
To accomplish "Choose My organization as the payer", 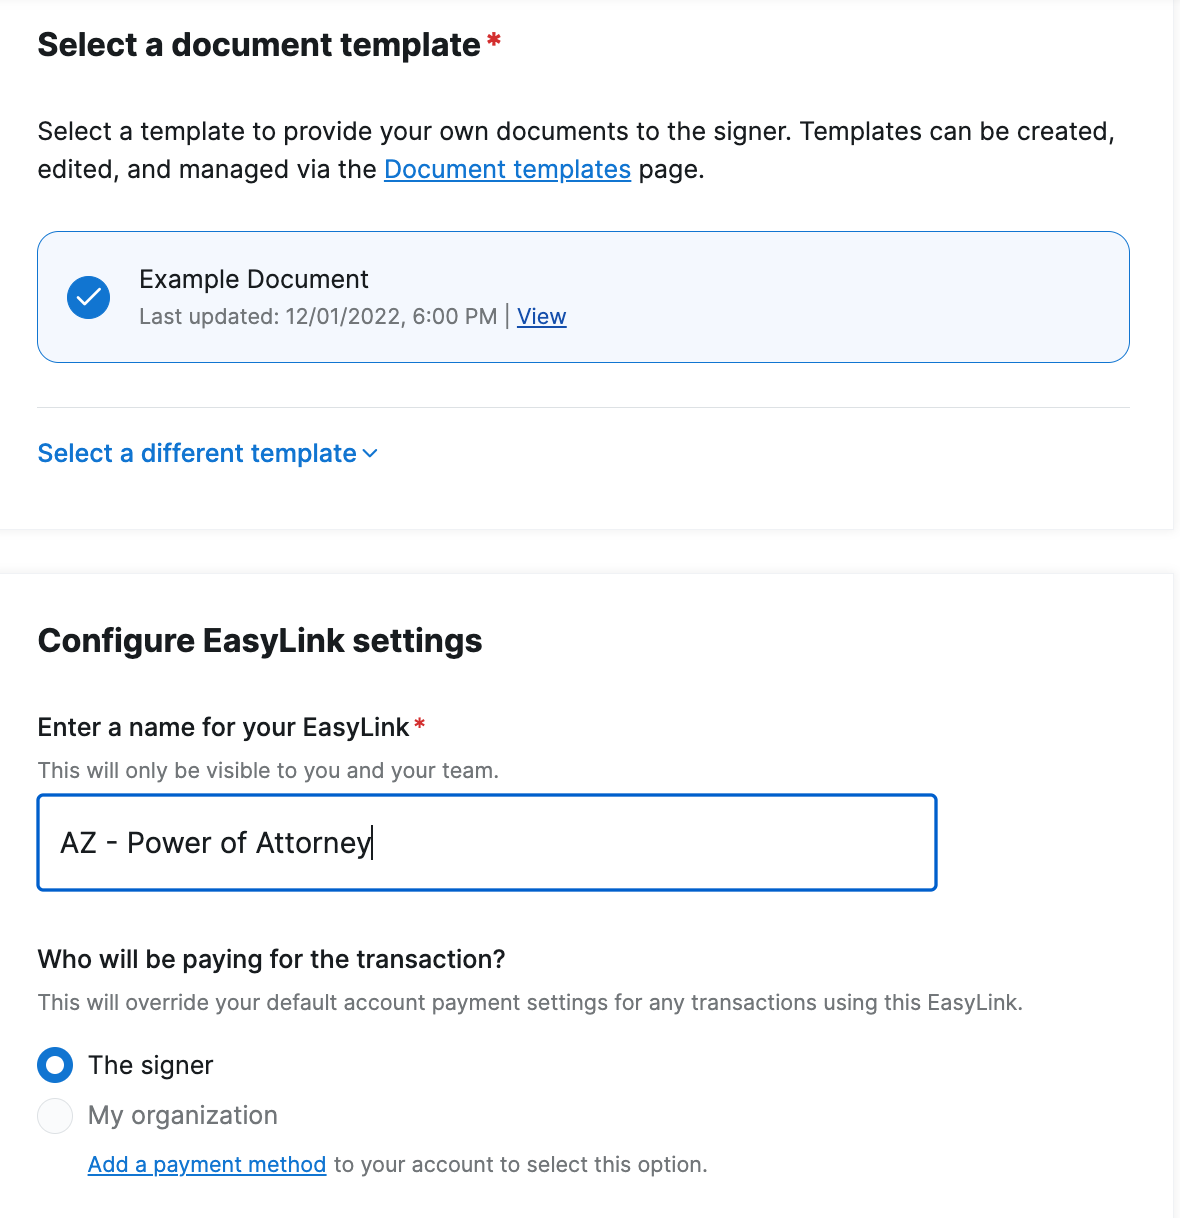I will [55, 1115].
